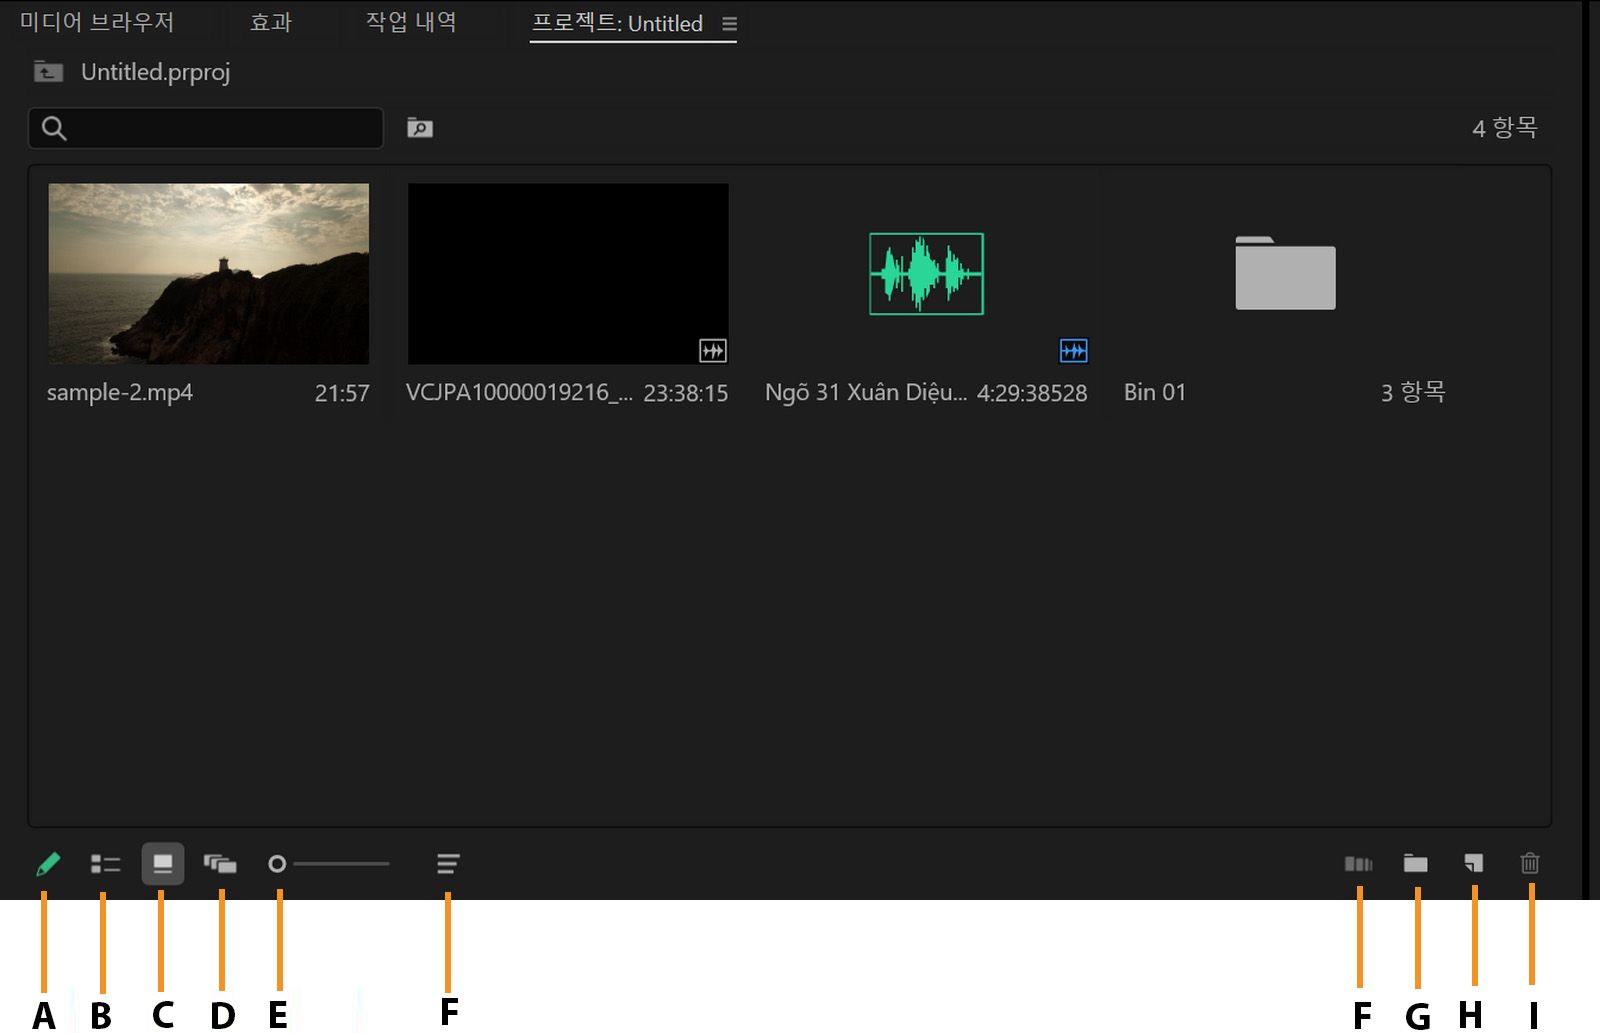
Task: Click the audio badge on the VCJPA10000019216 clip
Action: tap(713, 351)
